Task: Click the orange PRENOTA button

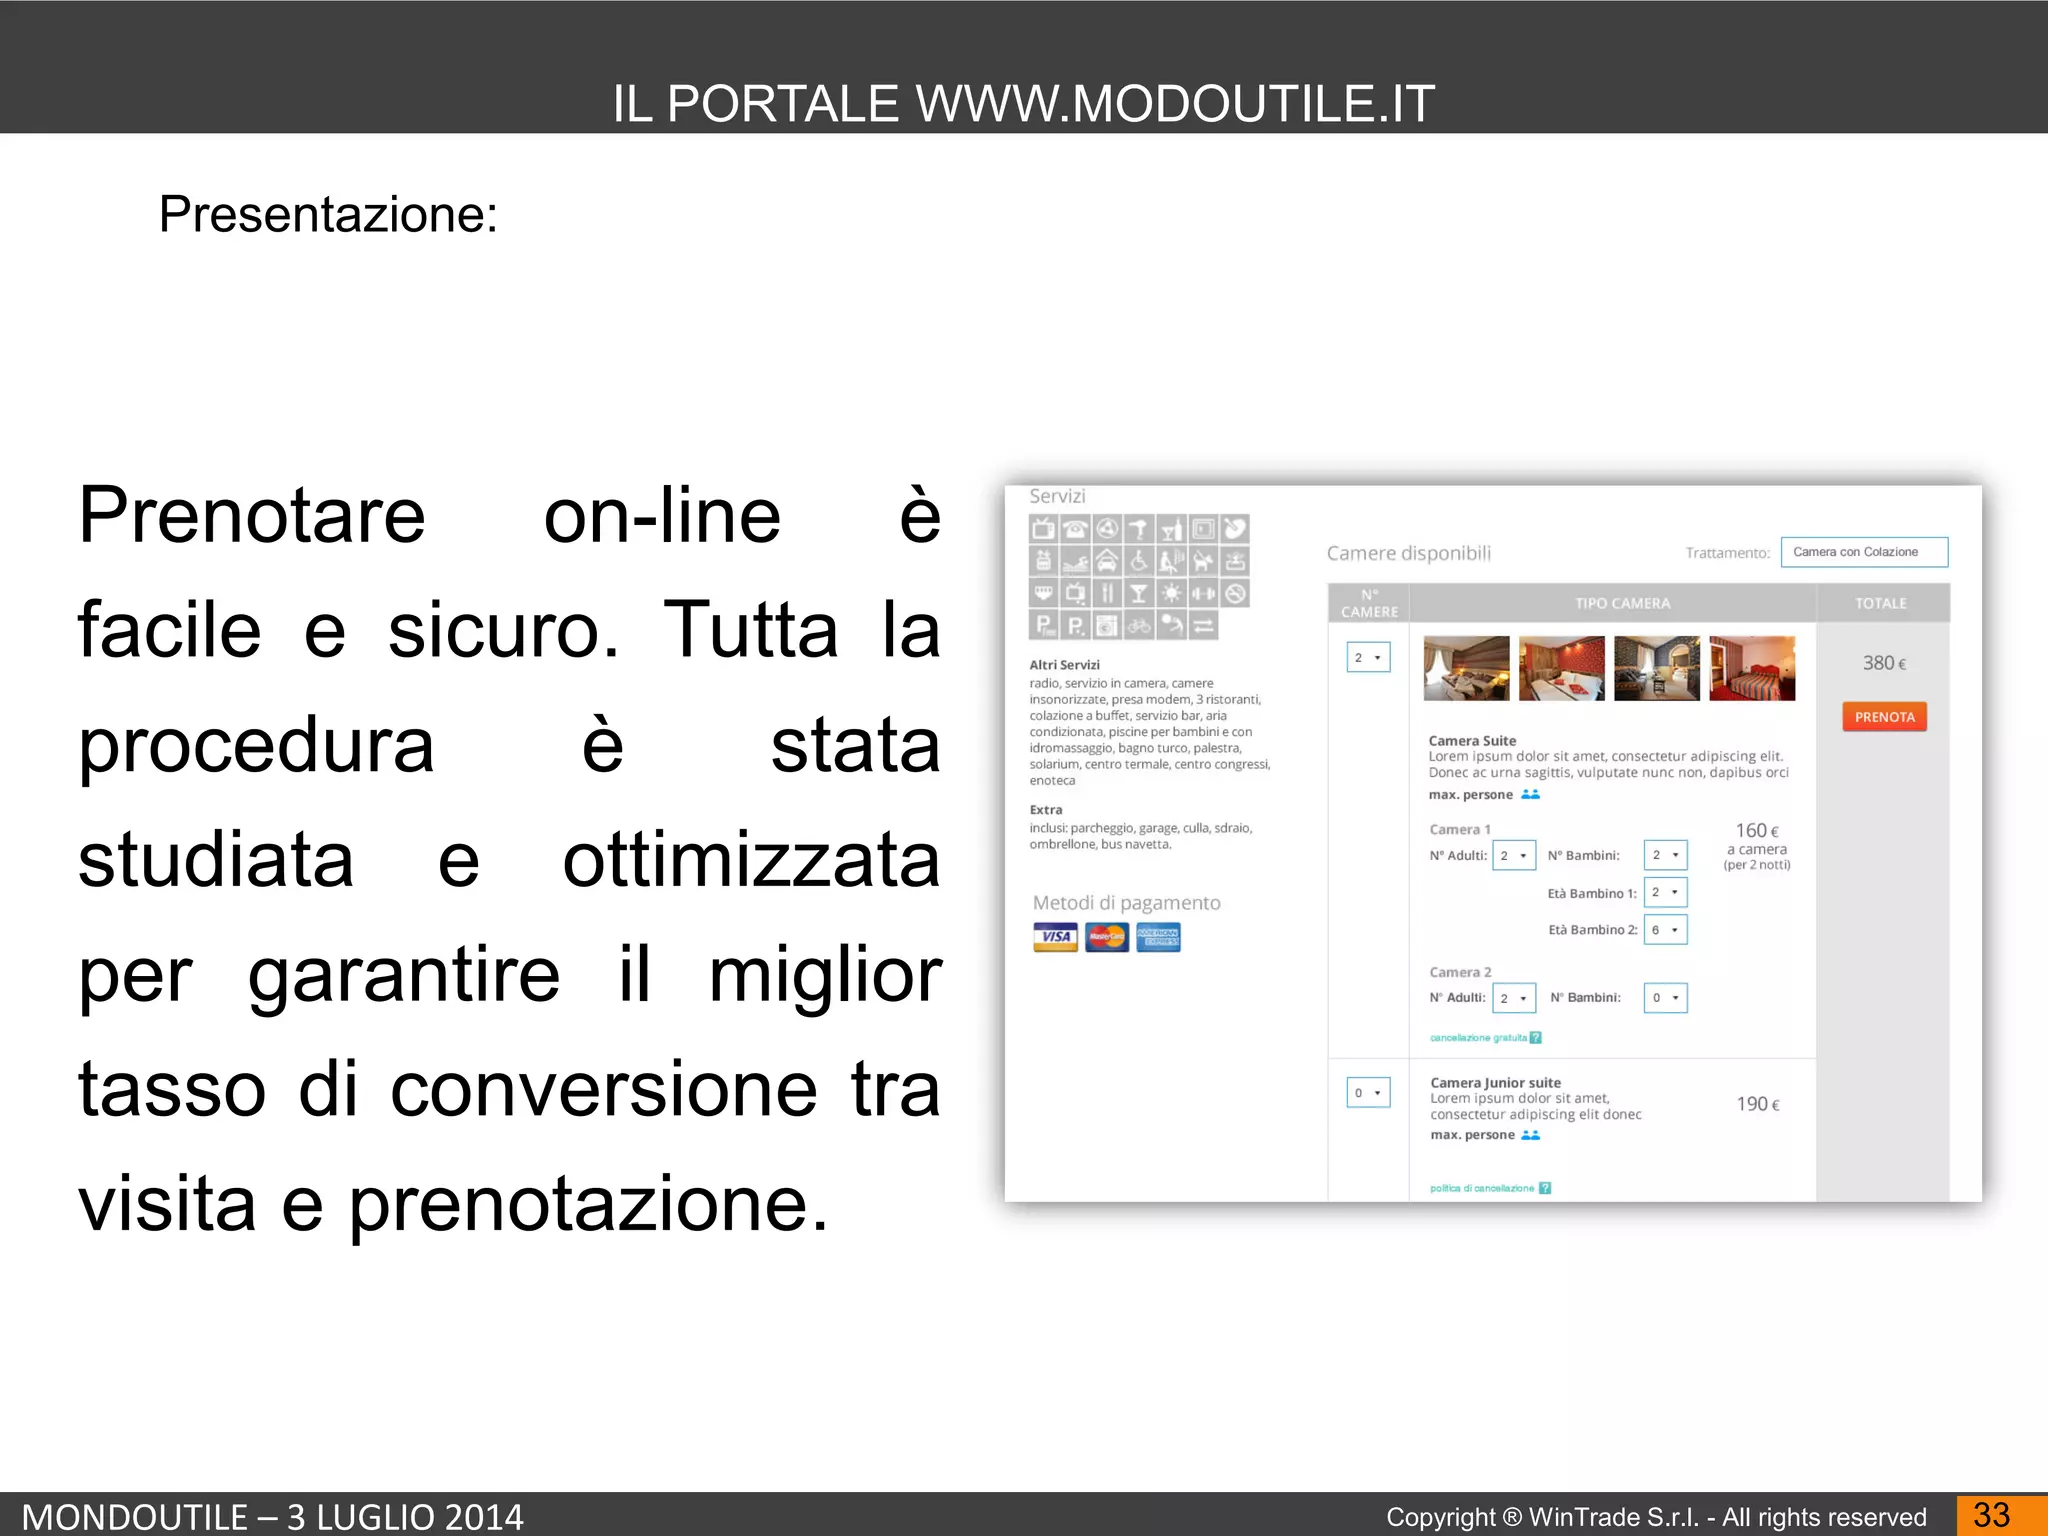Action: pyautogui.click(x=1884, y=717)
